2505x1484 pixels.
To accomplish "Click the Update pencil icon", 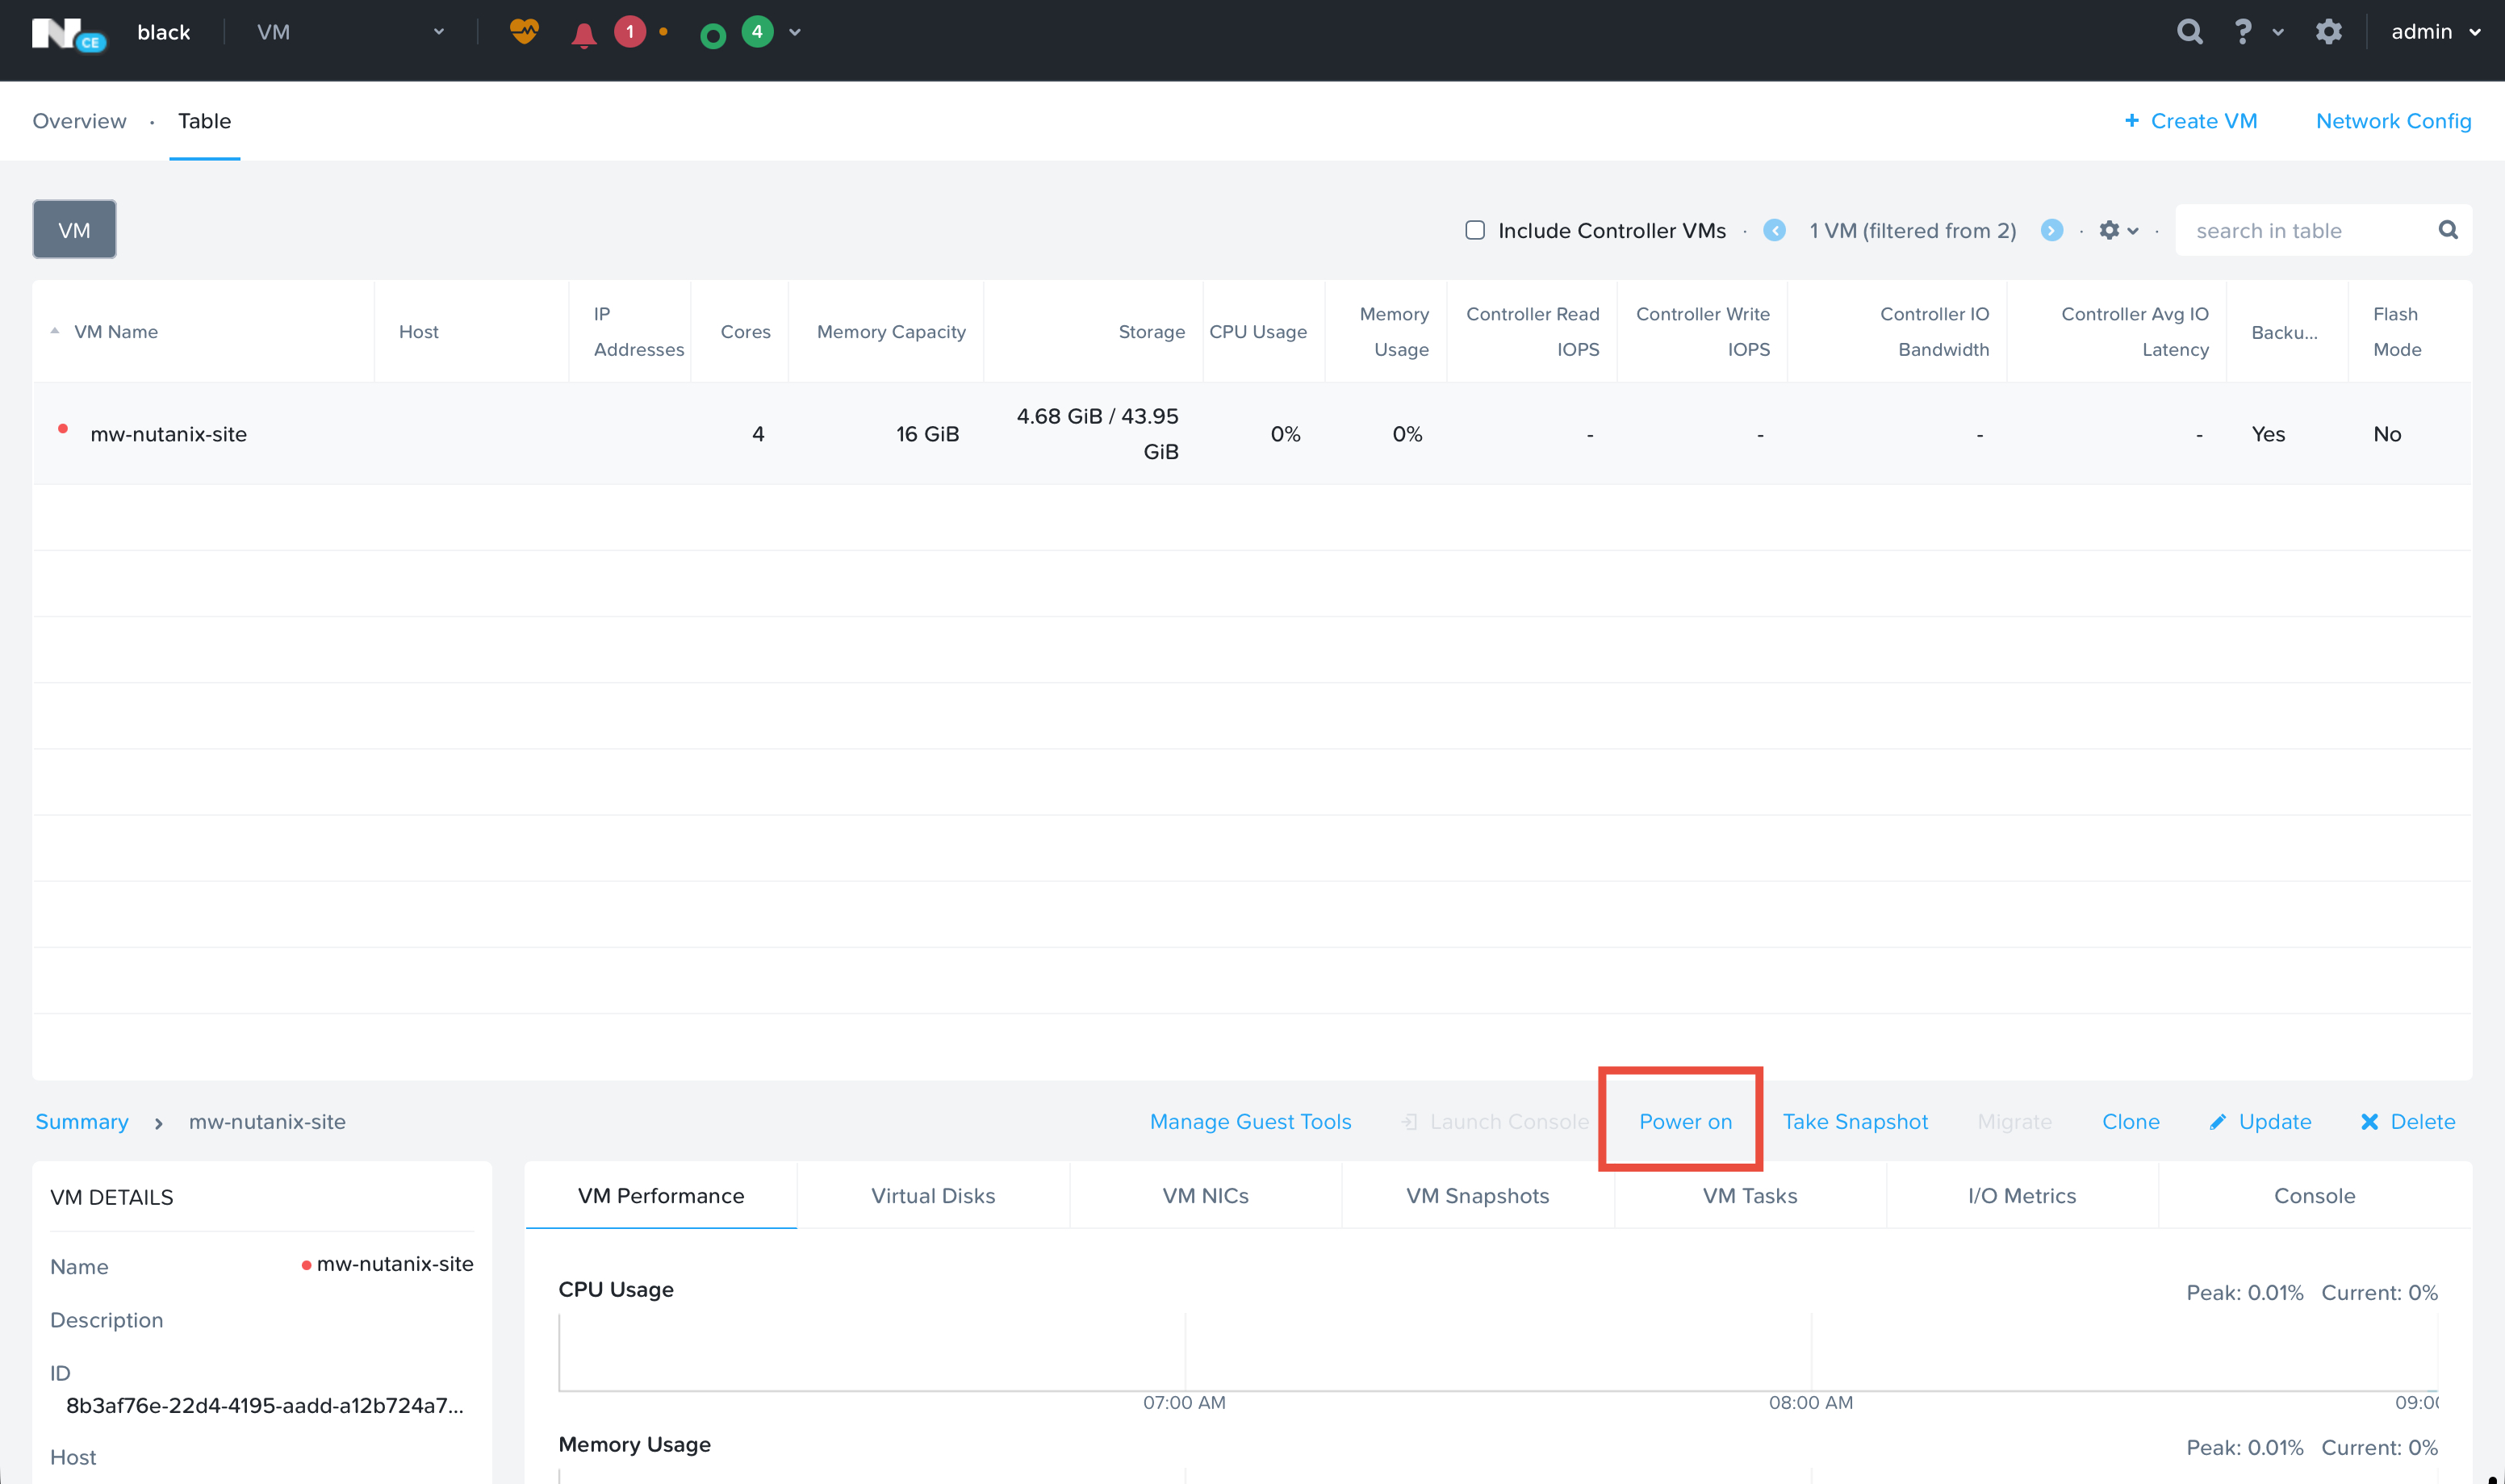I will tap(2219, 1121).
